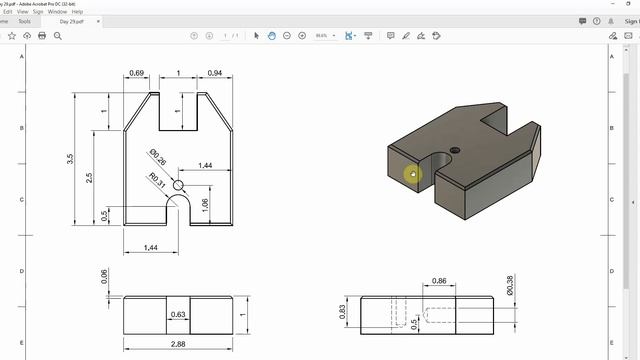Open the Sign document pen tool
The width and height of the screenshot is (640, 360).
(421, 36)
